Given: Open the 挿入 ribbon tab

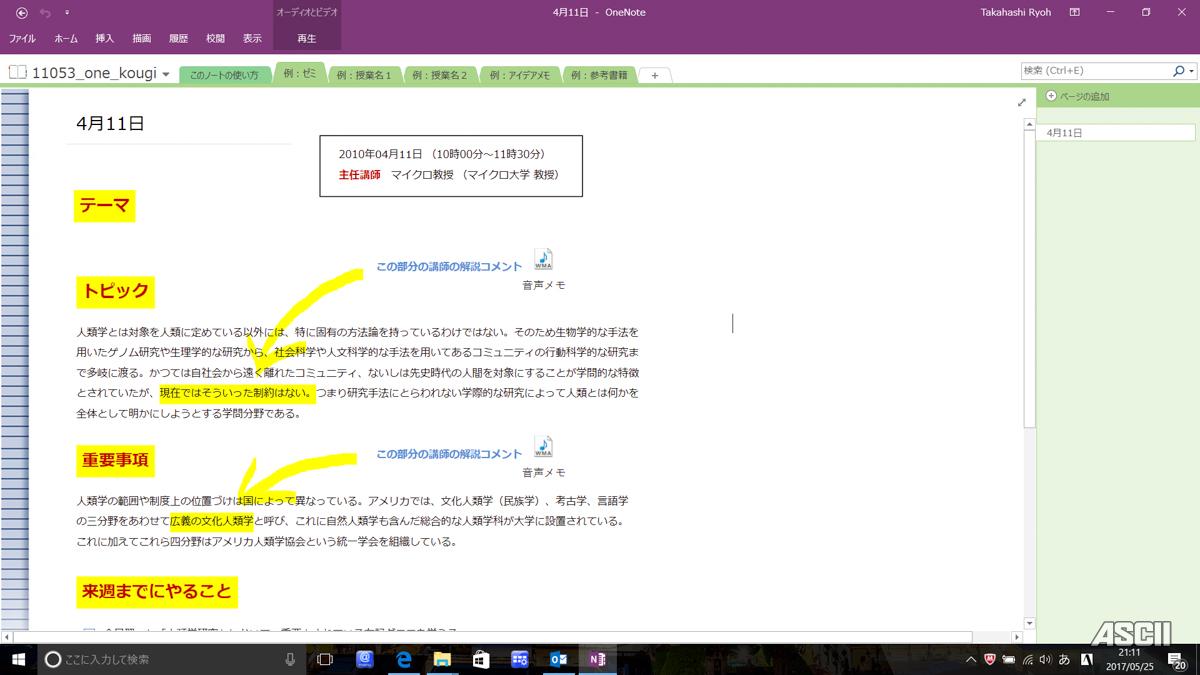Looking at the screenshot, I should tap(104, 38).
